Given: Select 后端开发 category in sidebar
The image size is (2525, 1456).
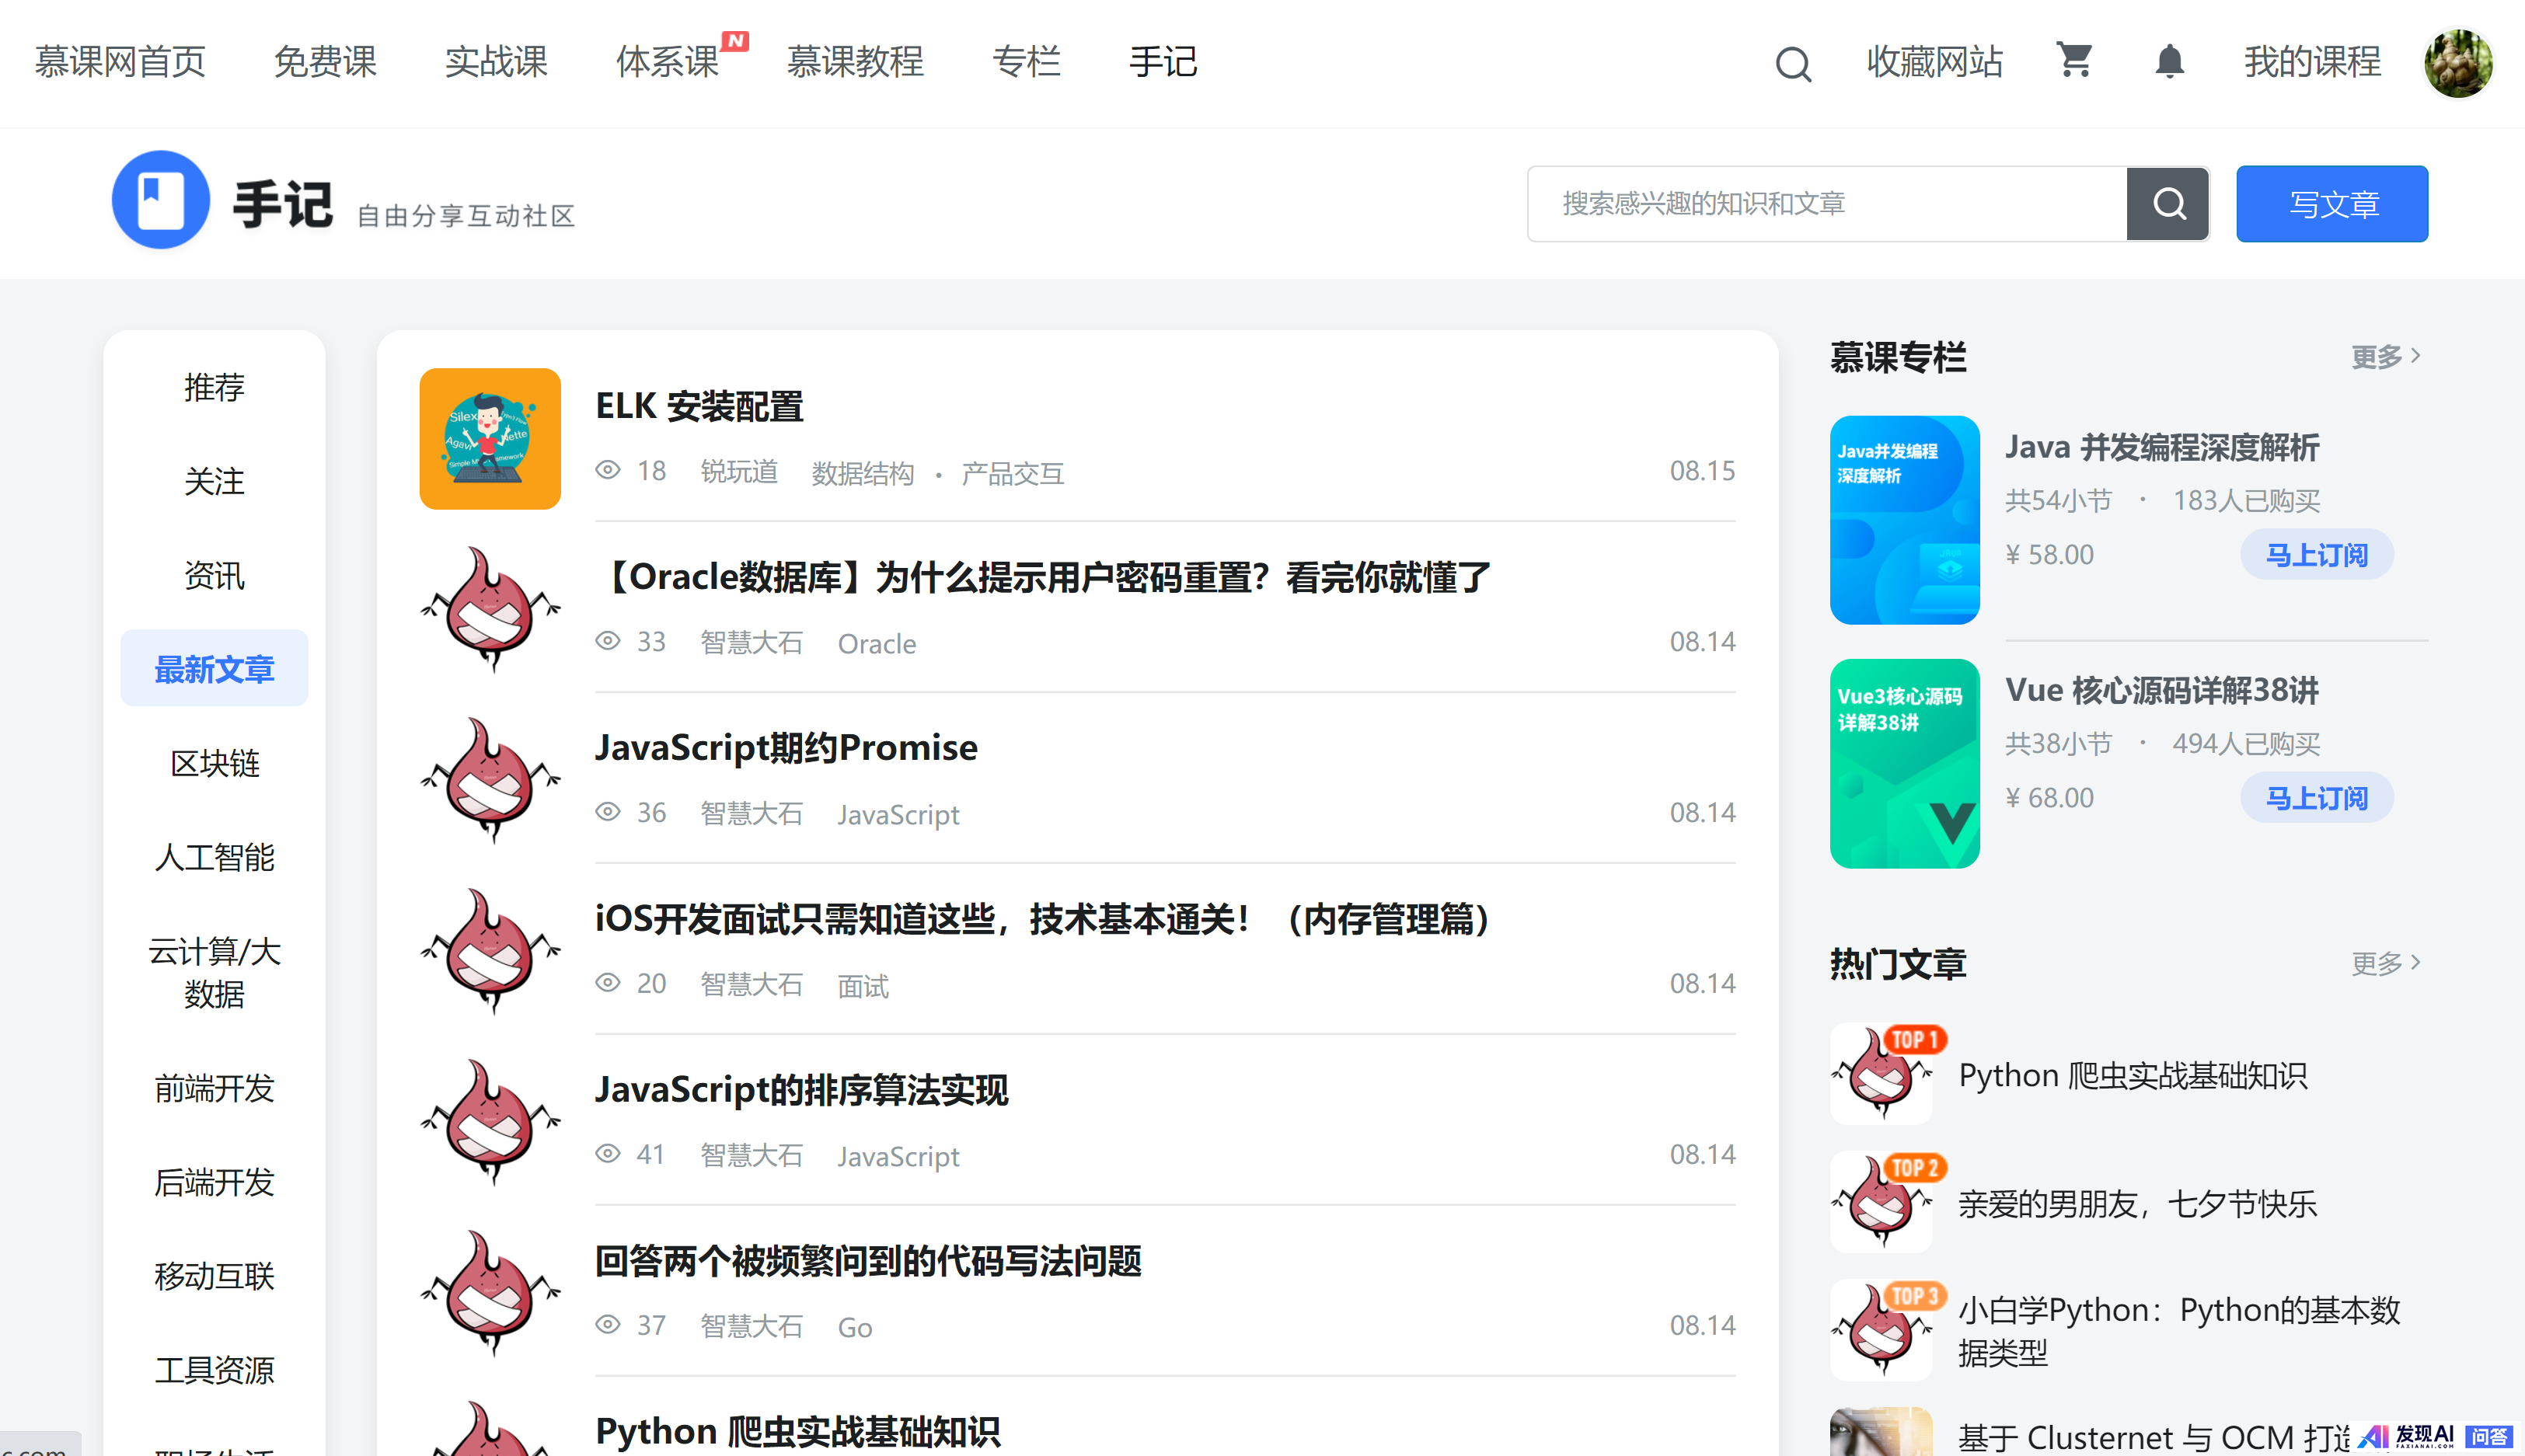Looking at the screenshot, I should [x=214, y=1182].
